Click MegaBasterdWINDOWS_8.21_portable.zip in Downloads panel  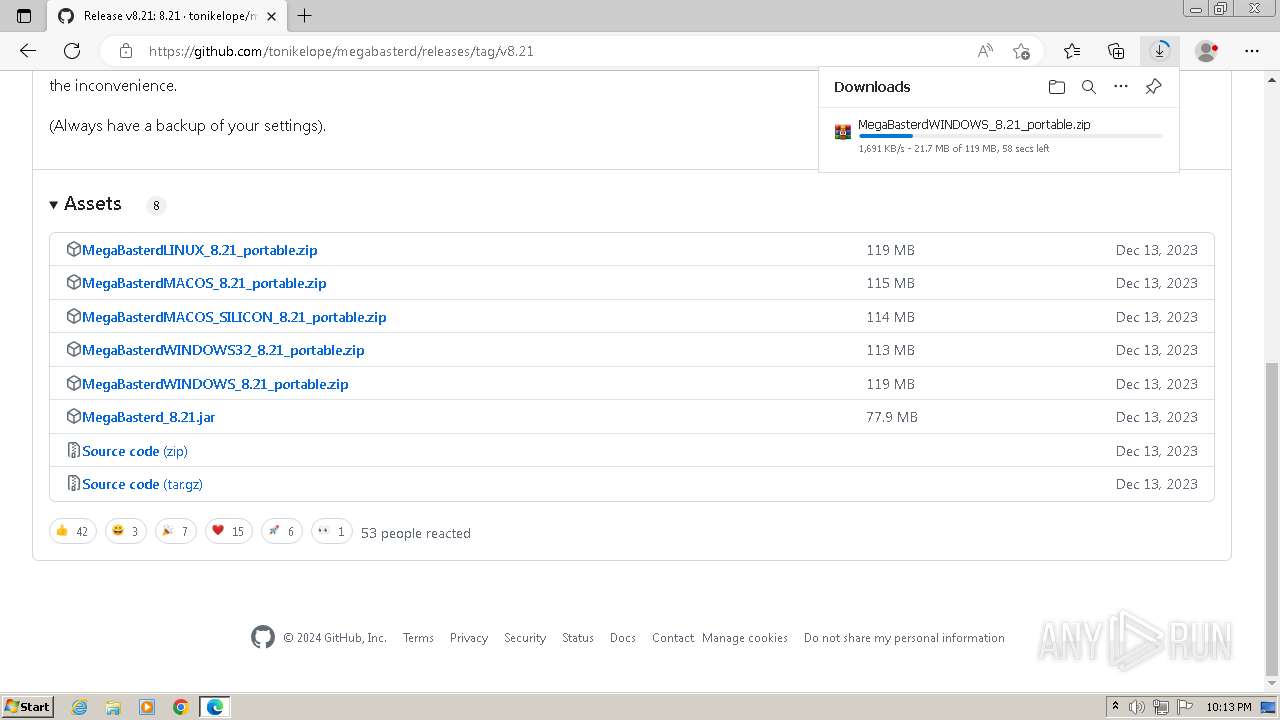click(974, 125)
